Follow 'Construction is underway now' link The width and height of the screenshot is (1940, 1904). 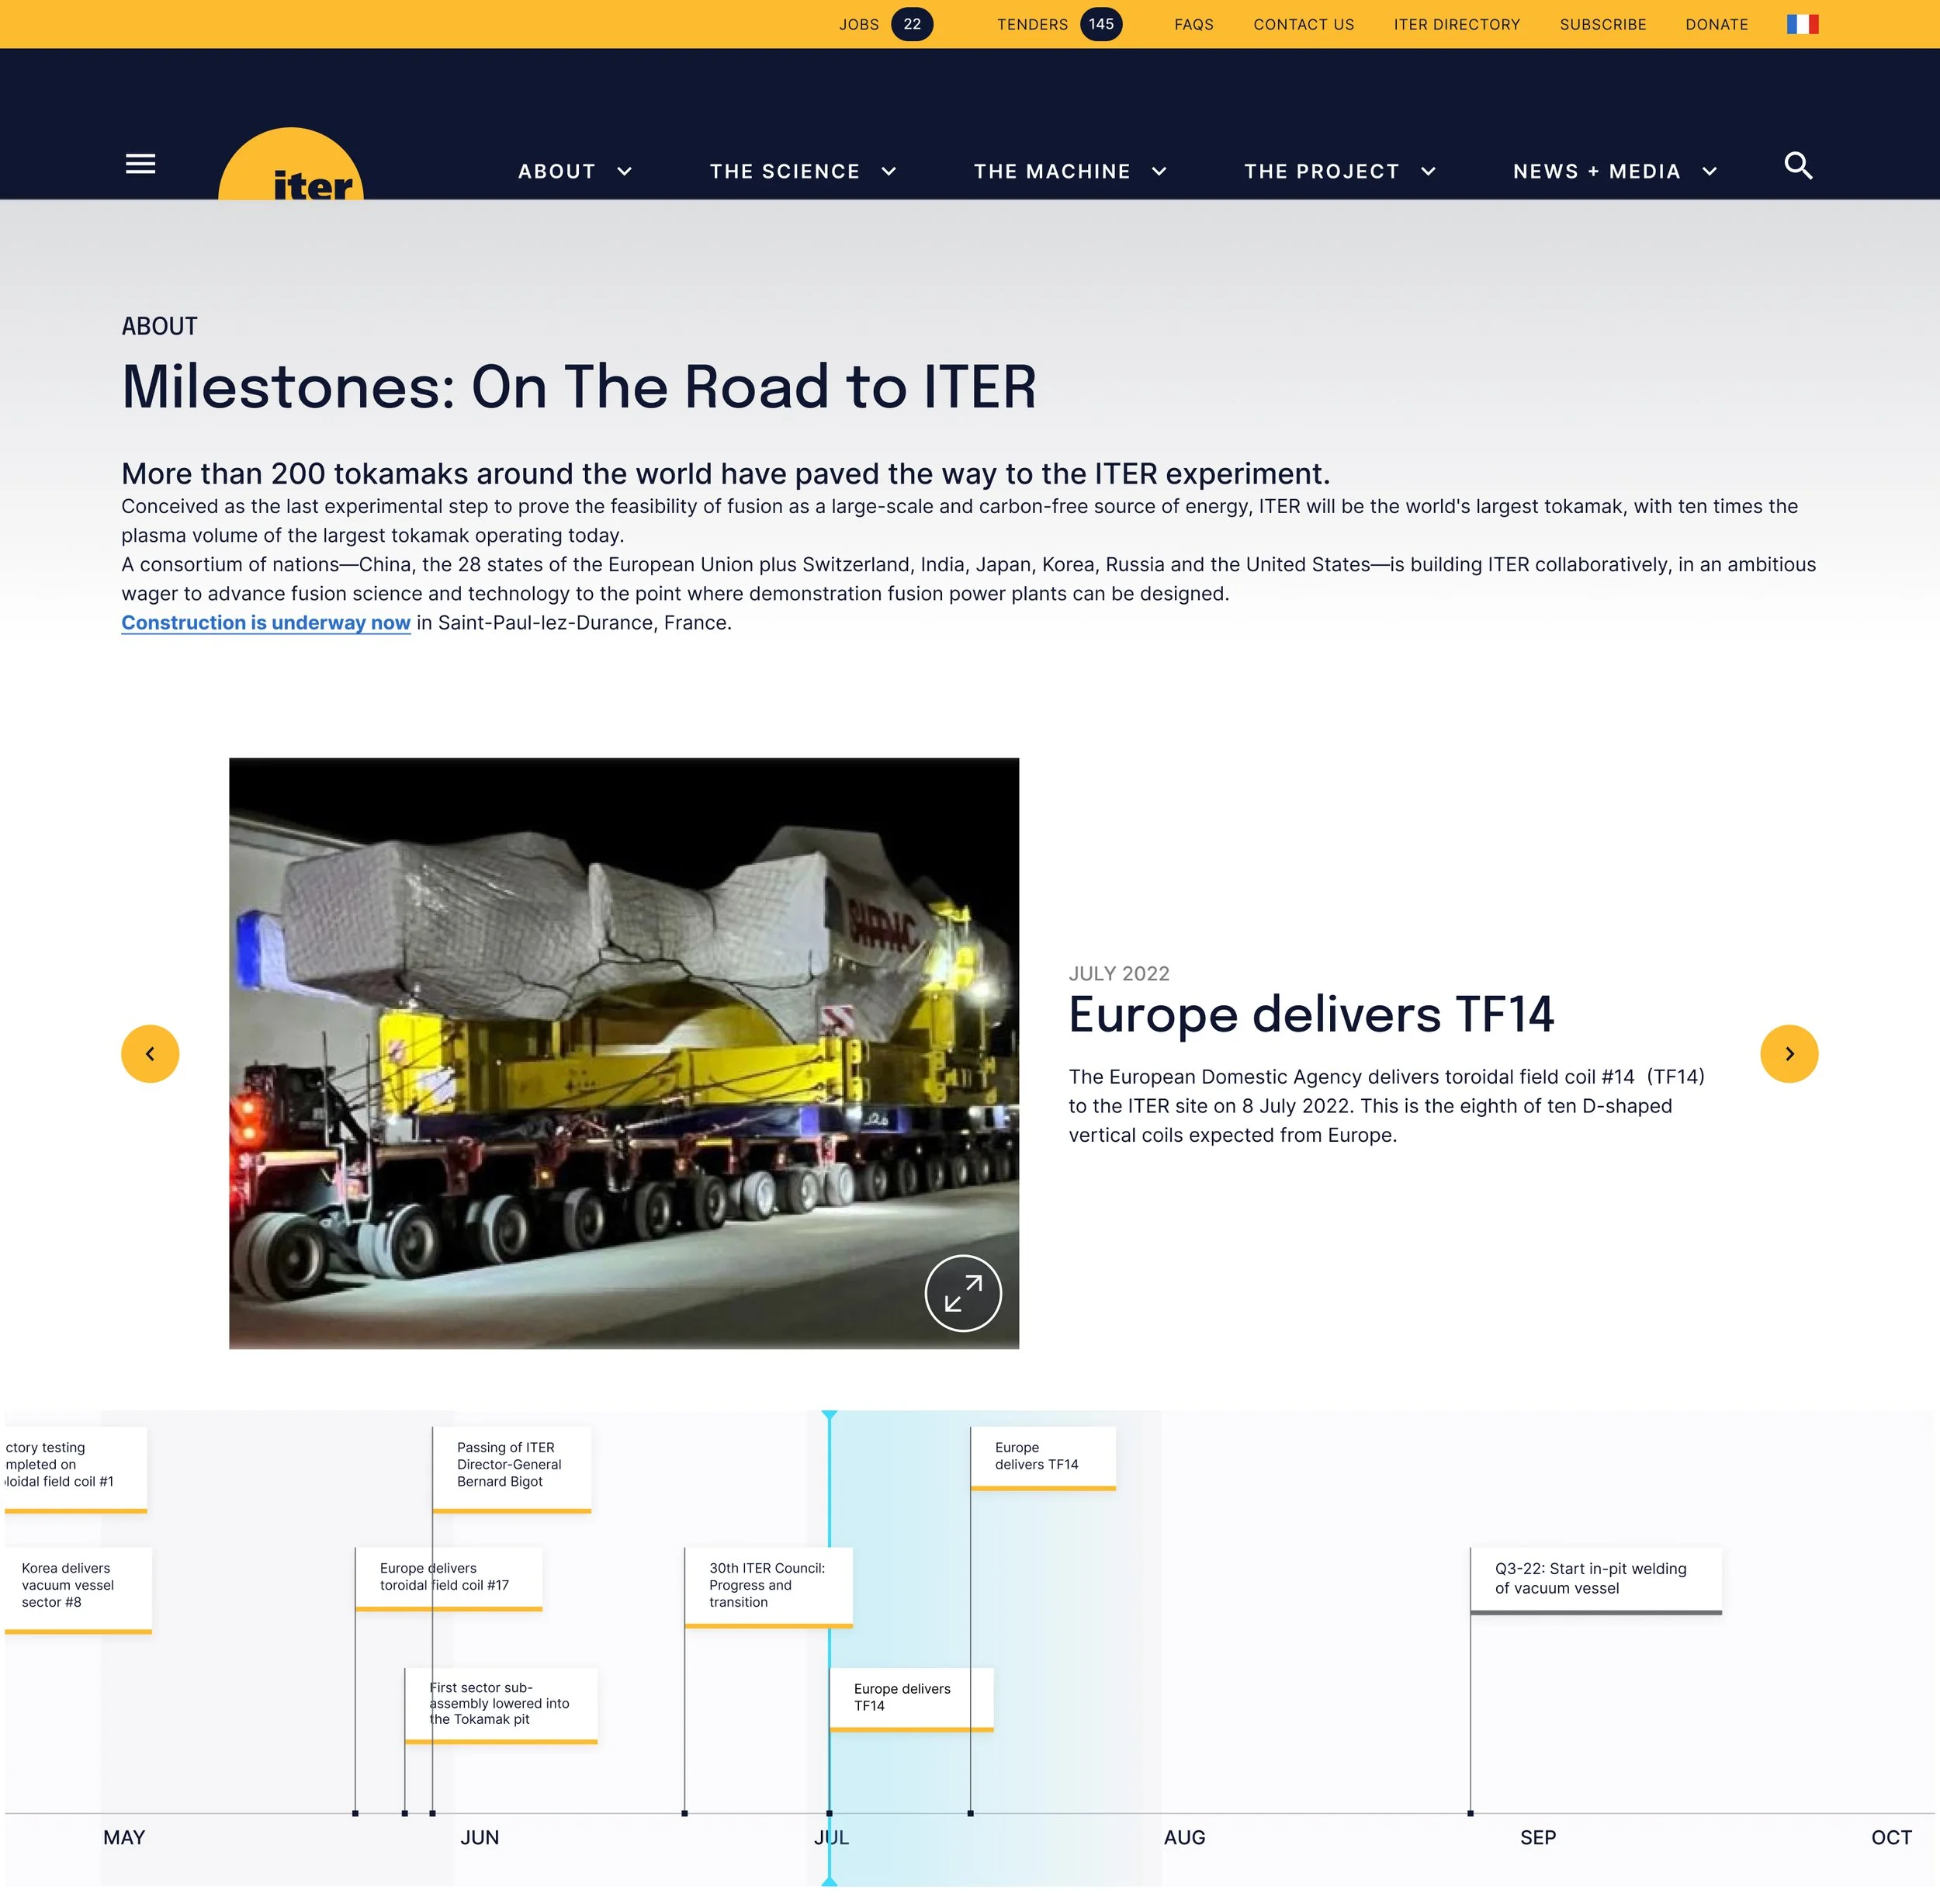(x=266, y=623)
